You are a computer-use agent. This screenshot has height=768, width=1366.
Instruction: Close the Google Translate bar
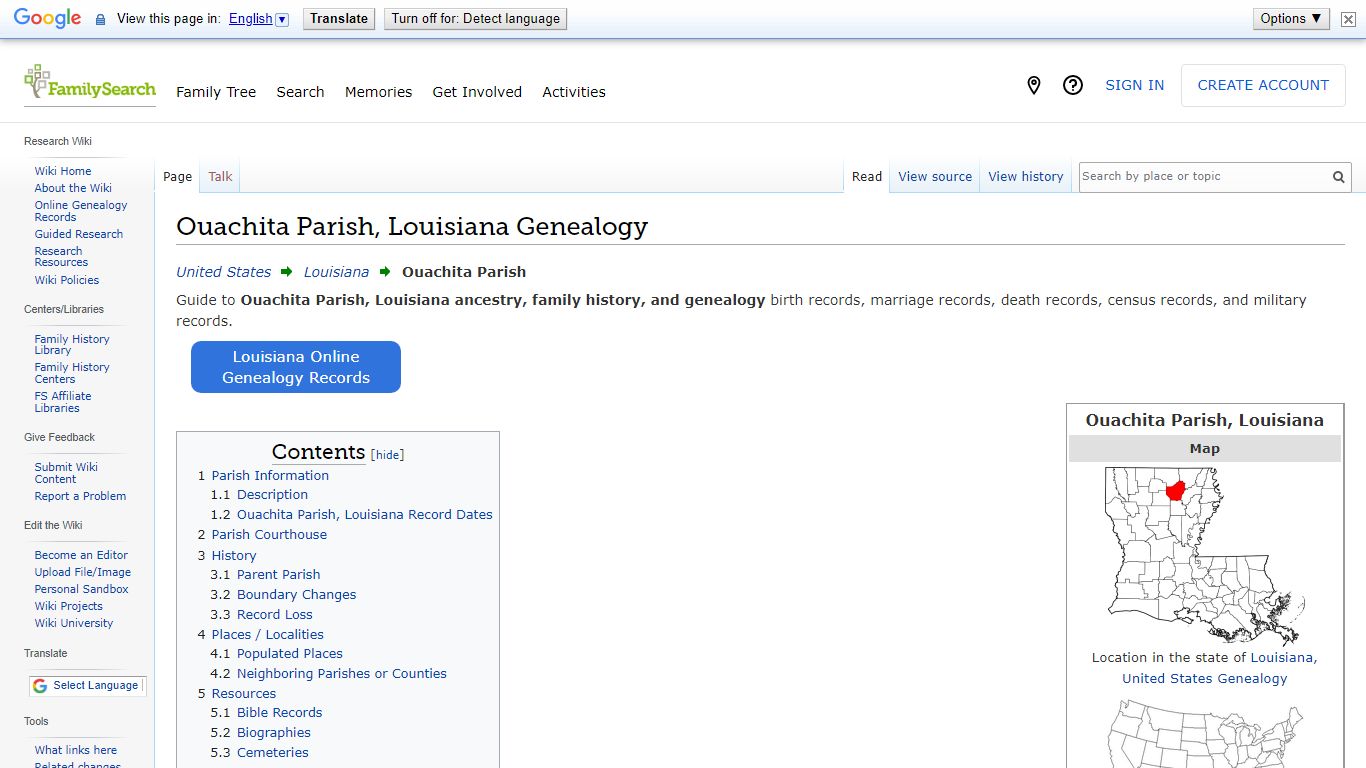click(x=1348, y=19)
